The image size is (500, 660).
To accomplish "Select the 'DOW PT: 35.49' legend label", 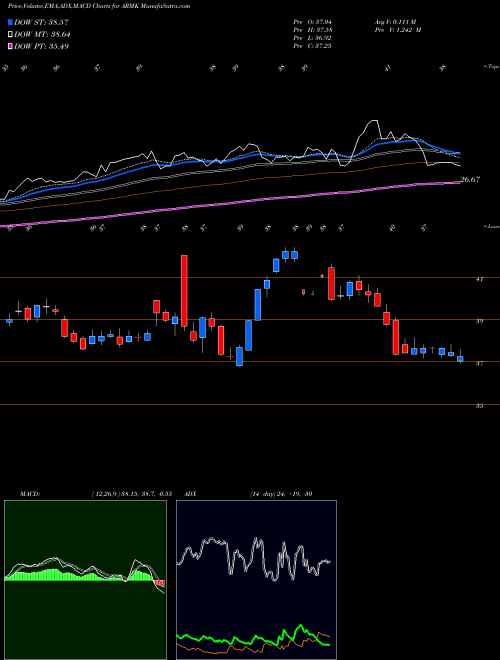I will 42,46.
